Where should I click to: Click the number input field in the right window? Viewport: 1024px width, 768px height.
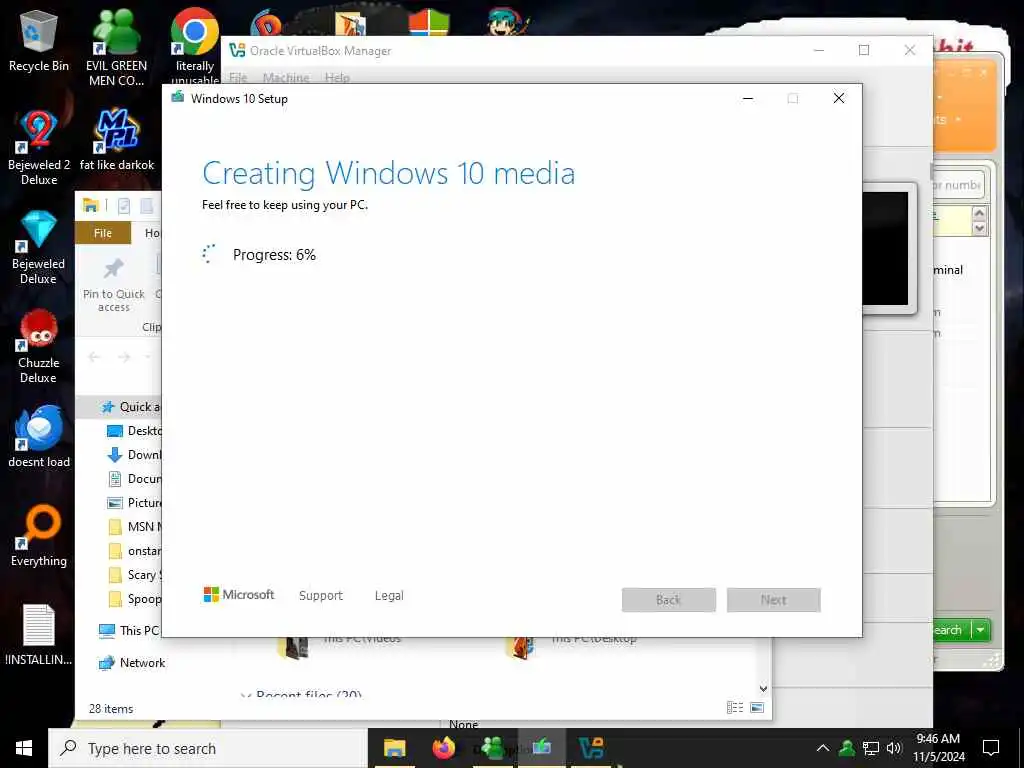point(957,185)
